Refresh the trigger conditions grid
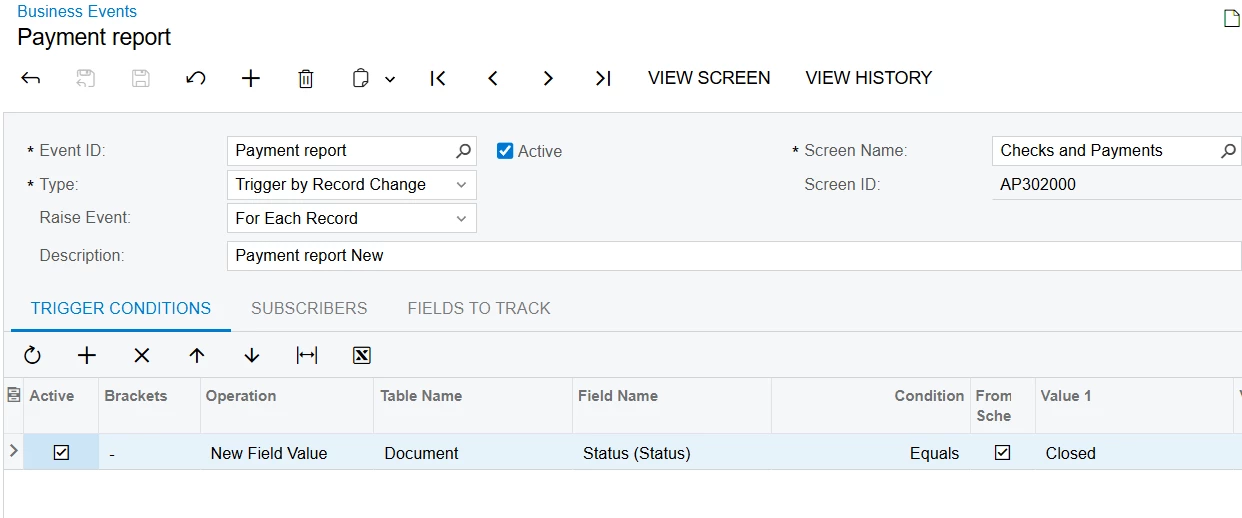Viewport: 1242px width, 518px height. pyautogui.click(x=32, y=355)
